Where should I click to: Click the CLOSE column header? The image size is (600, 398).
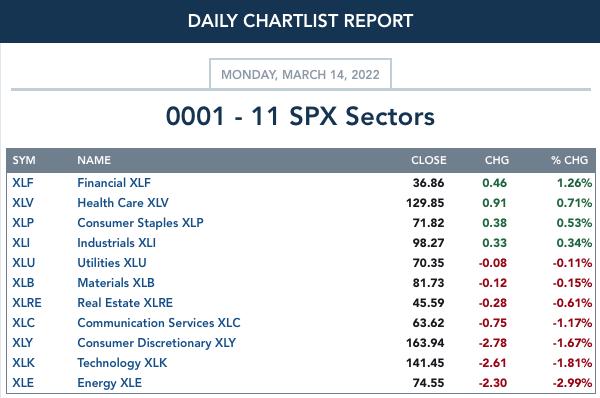tap(429, 160)
